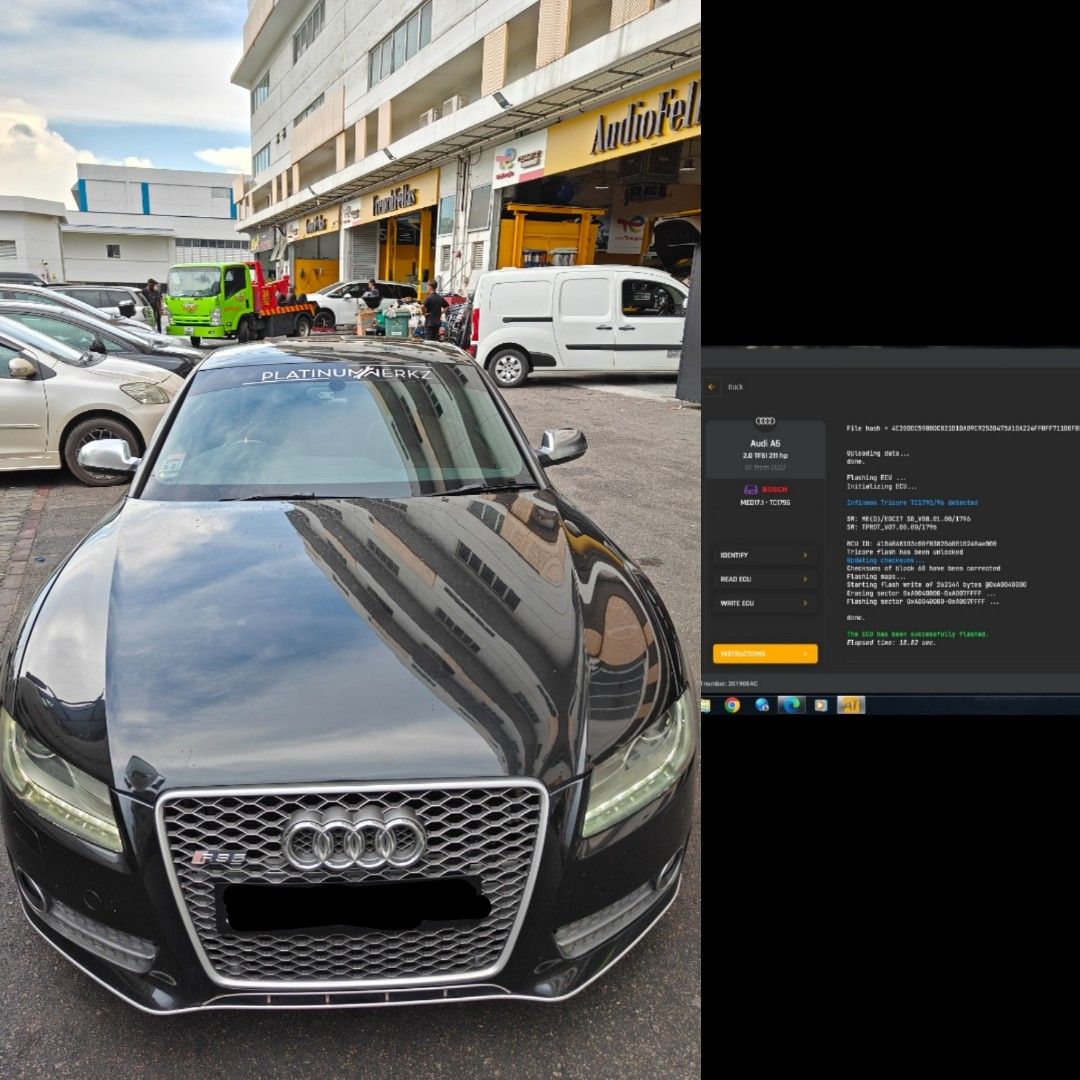The width and height of the screenshot is (1080, 1080).
Task: Click the serial number in status bar
Action: click(x=730, y=684)
